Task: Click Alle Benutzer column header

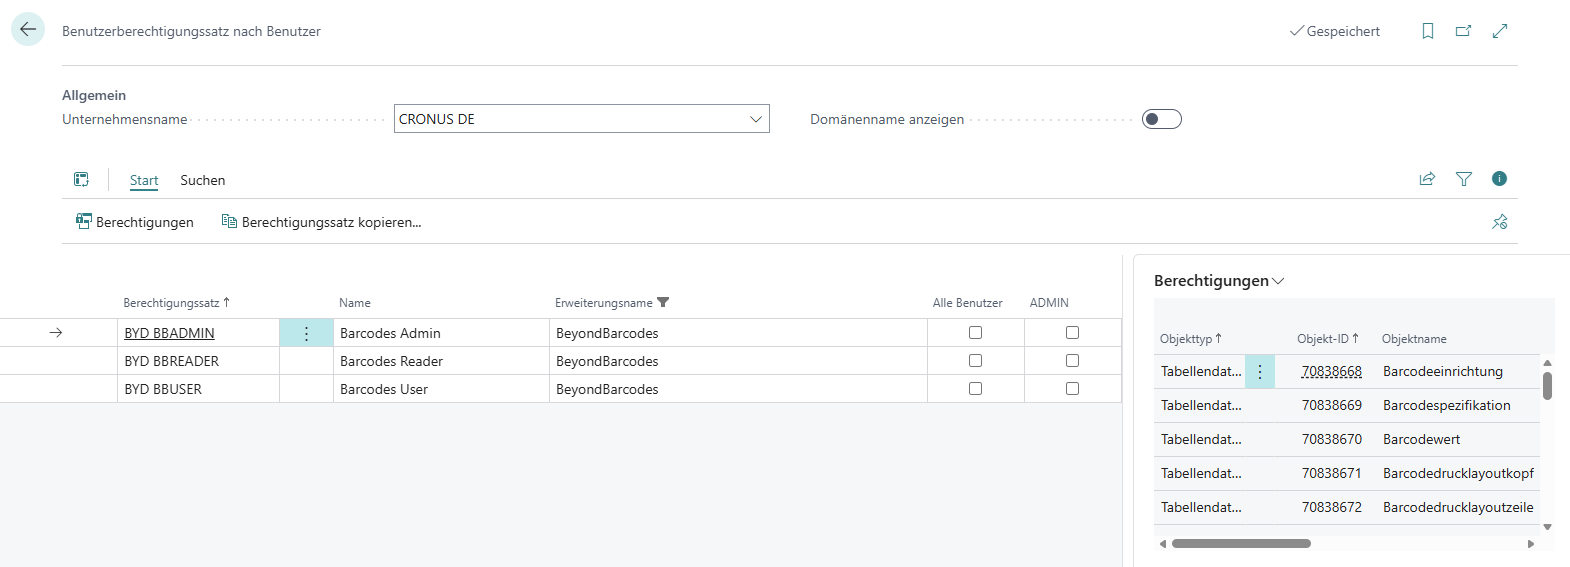Action: [967, 302]
